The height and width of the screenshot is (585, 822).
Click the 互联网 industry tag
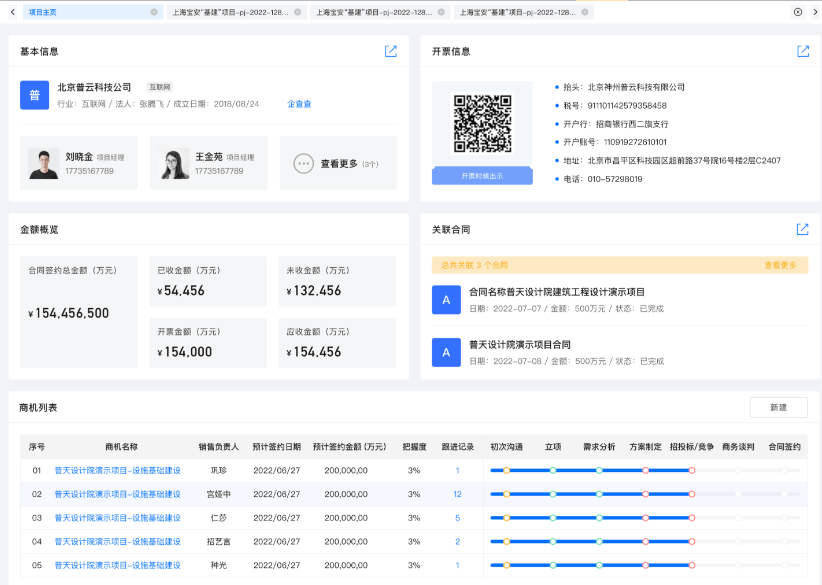[x=159, y=87]
